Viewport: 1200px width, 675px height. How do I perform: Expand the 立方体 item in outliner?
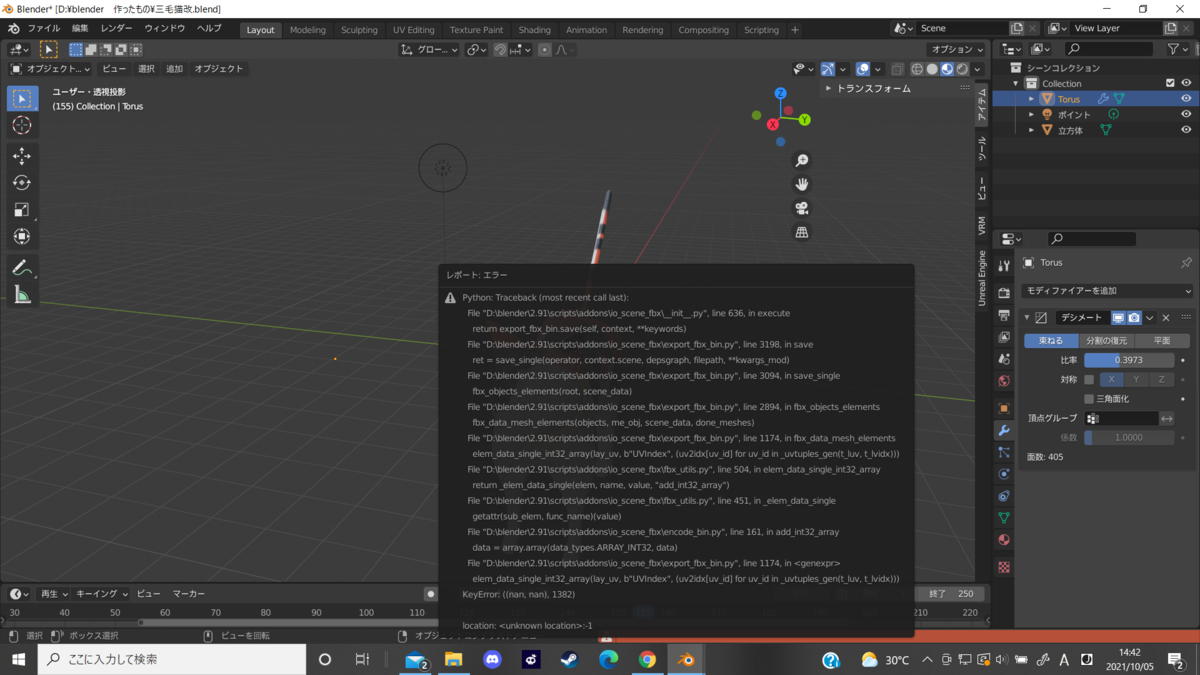[x=1032, y=130]
